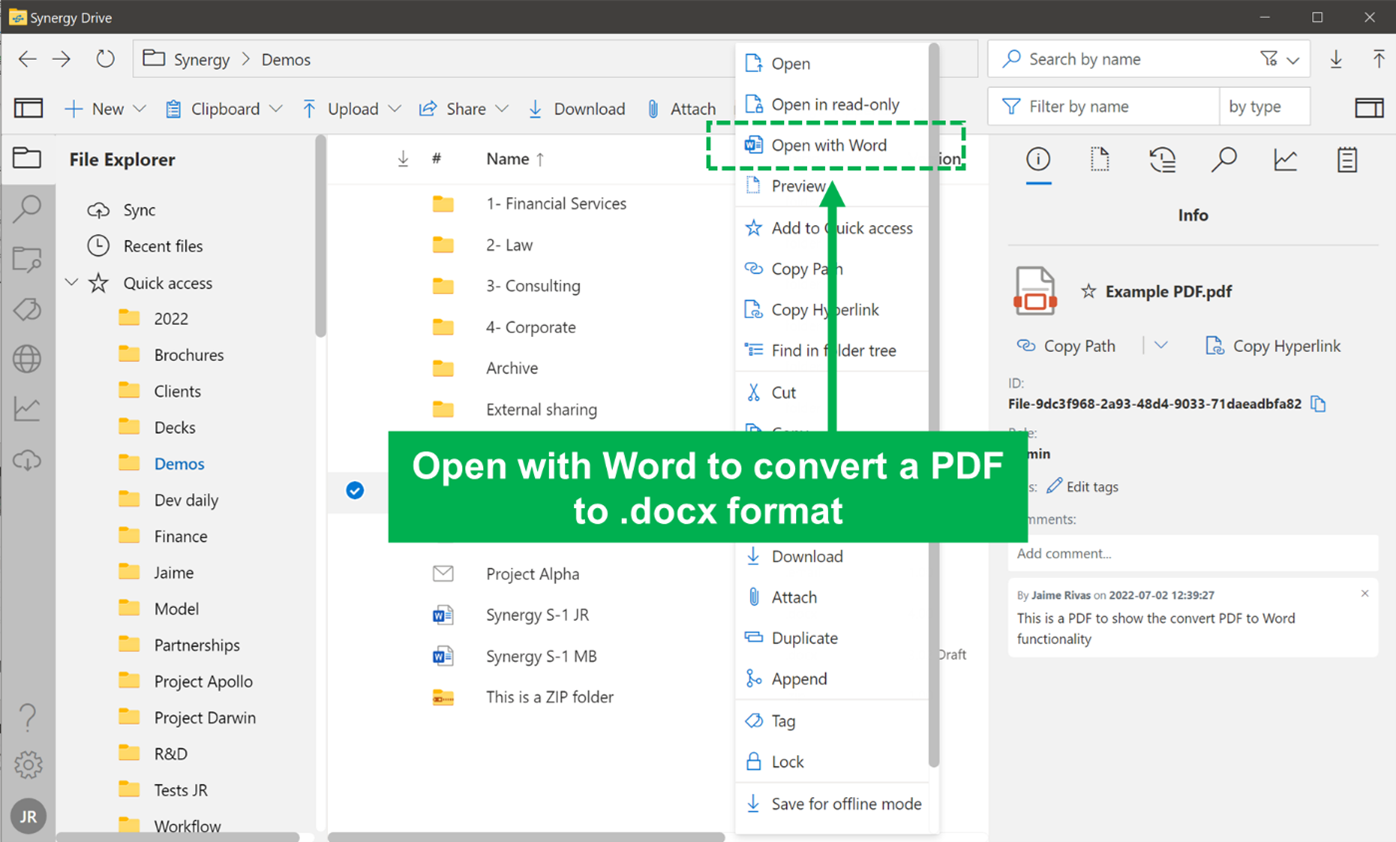Toggle the right details pane layout icon
Viewport: 1396px width, 842px height.
point(1369,107)
